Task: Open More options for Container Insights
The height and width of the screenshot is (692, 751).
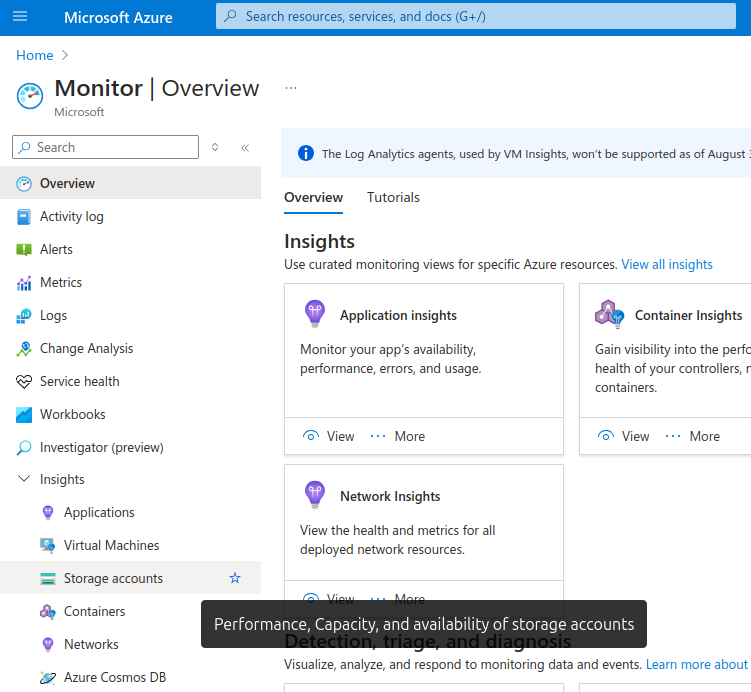Action: pyautogui.click(x=693, y=436)
